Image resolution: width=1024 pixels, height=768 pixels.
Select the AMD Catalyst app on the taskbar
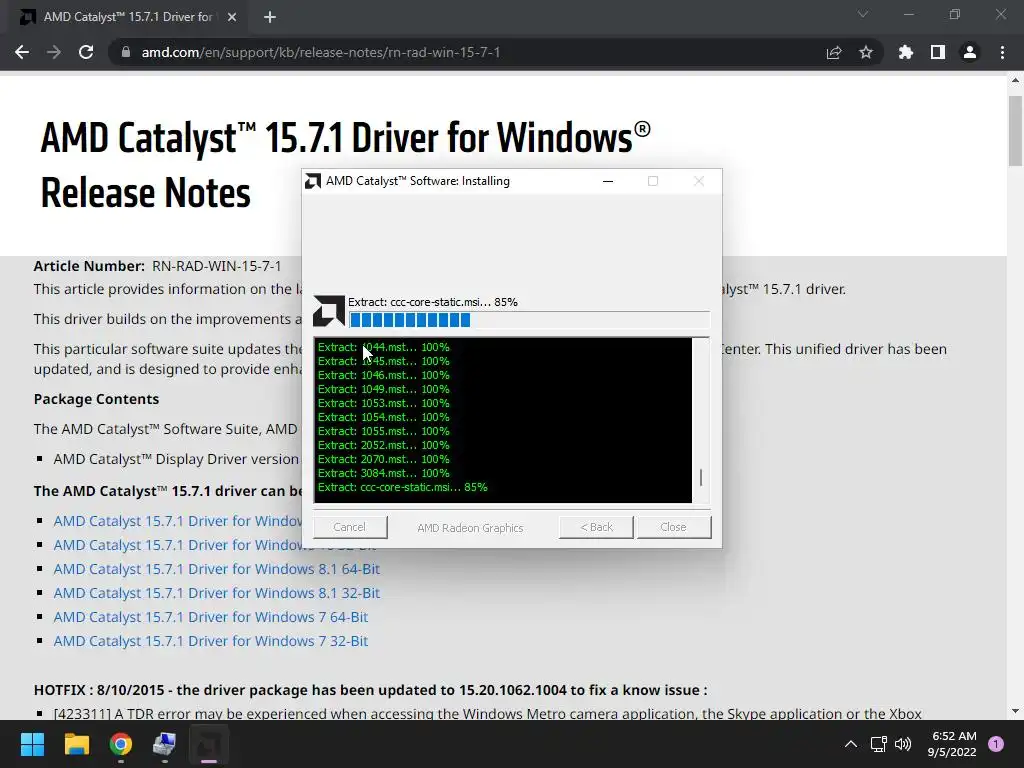[209, 744]
